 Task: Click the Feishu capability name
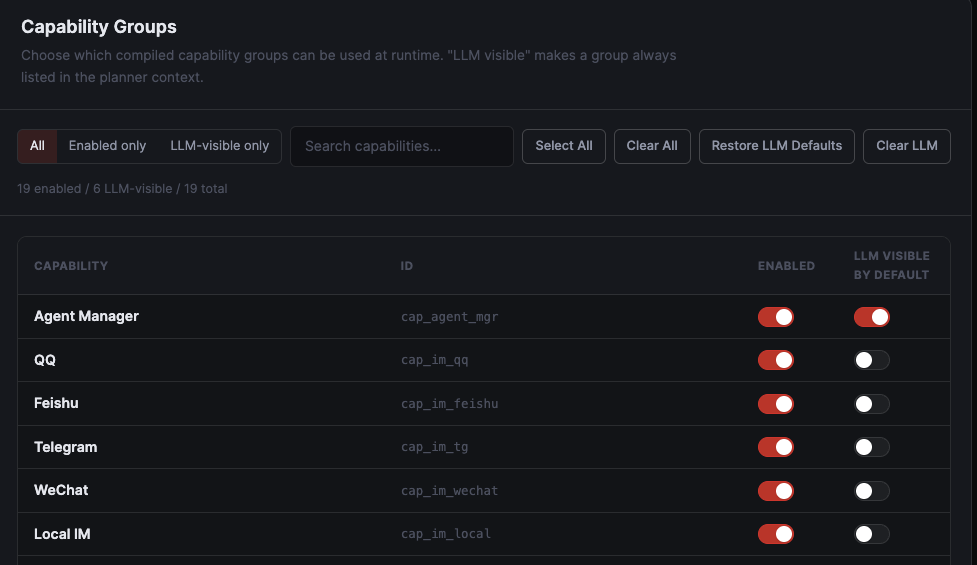[56, 403]
